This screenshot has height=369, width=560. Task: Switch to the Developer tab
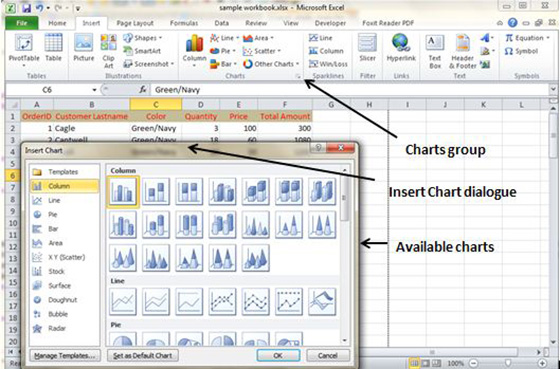click(x=330, y=23)
